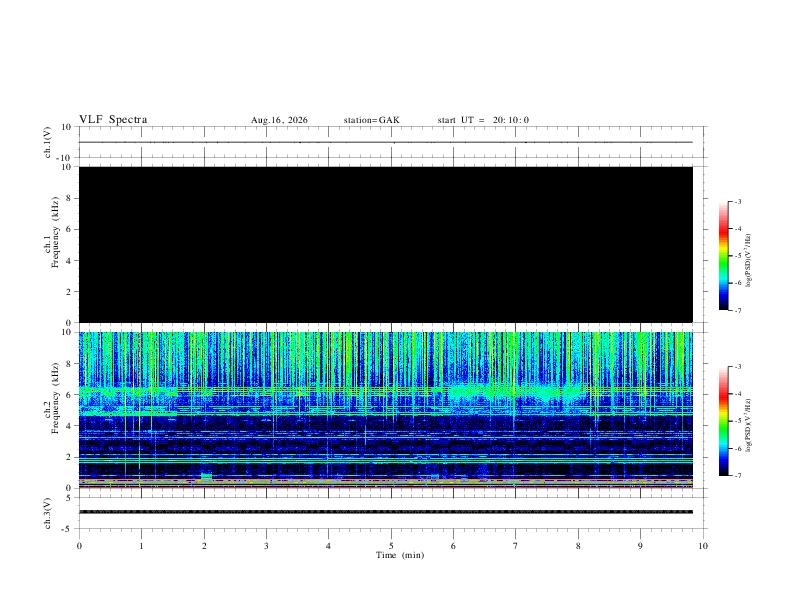
Task: Click the 5 minute tick on time axis
Action: tap(391, 546)
